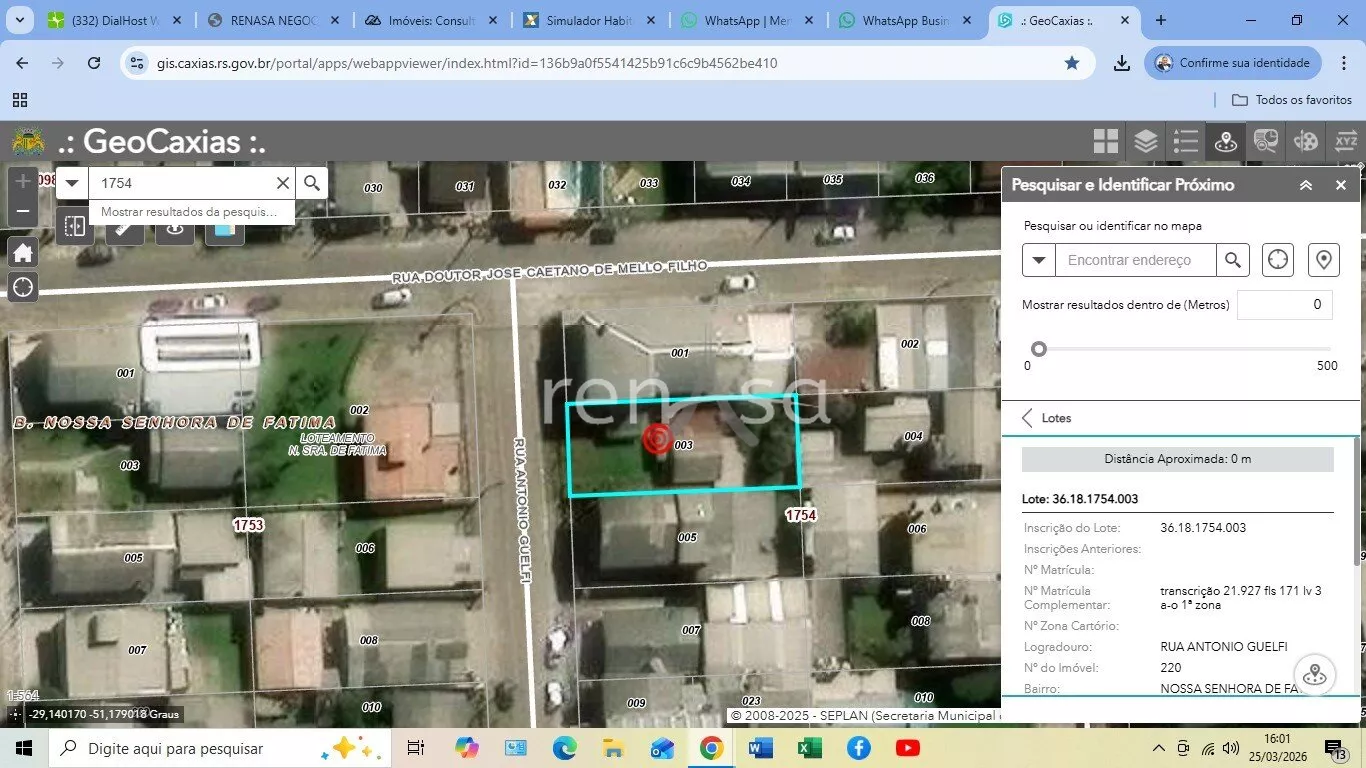The height and width of the screenshot is (768, 1366).
Task: Toggle My Location button on map
Action: pyautogui.click(x=23, y=288)
